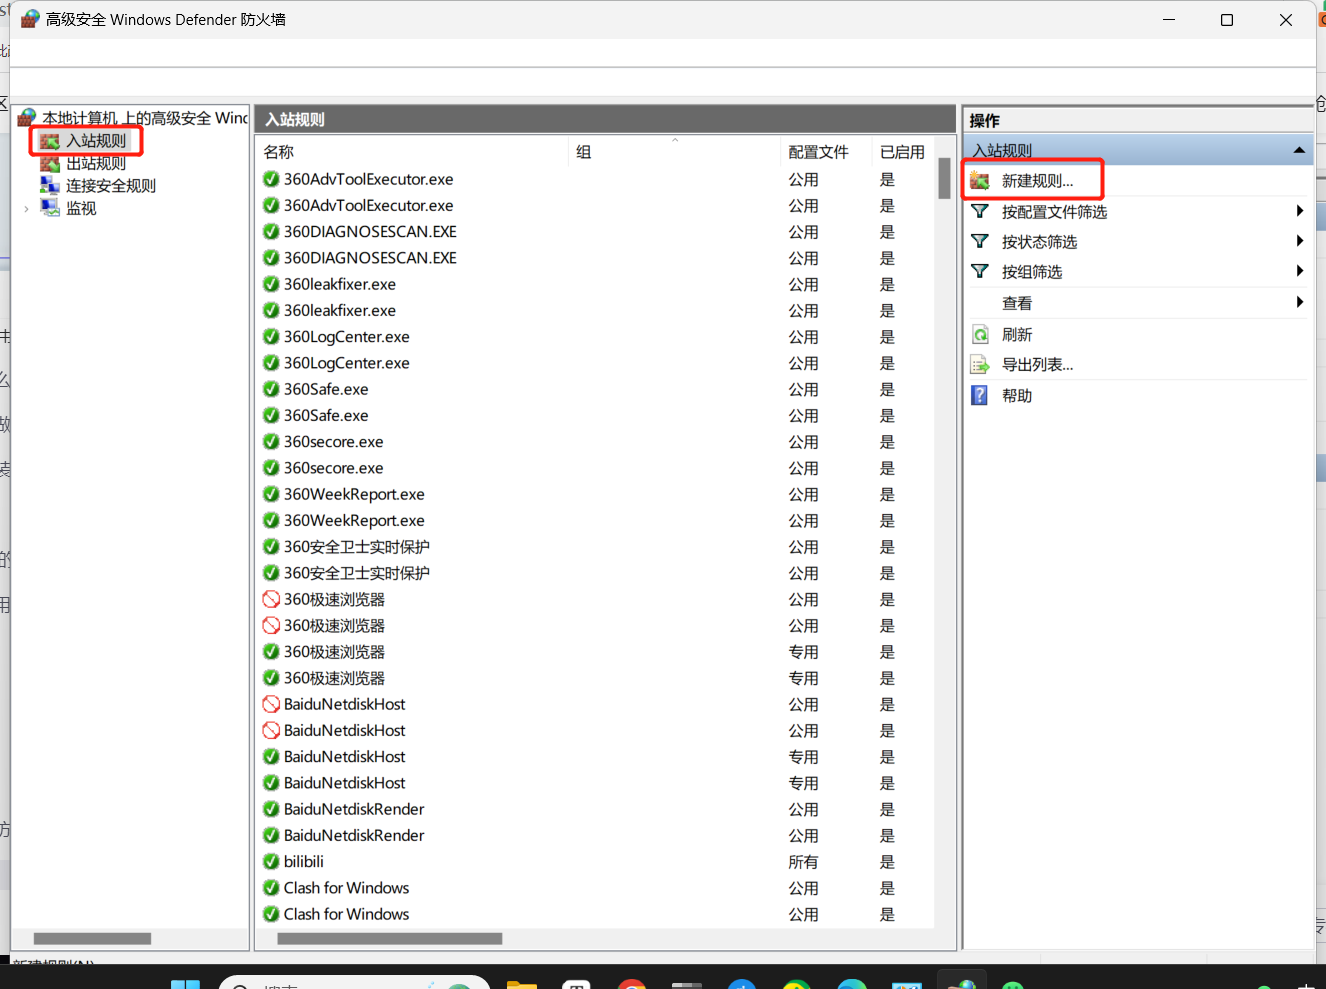Click the 新建规则 brick-wall icon
This screenshot has height=989, width=1326.
point(980,181)
